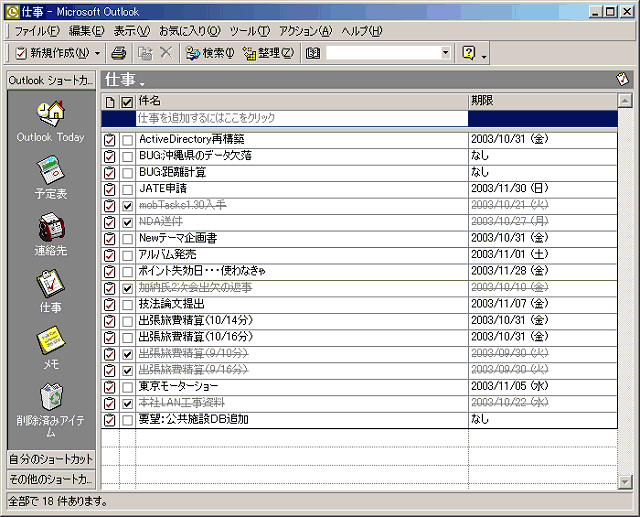Open the 表示 menu

point(131,31)
